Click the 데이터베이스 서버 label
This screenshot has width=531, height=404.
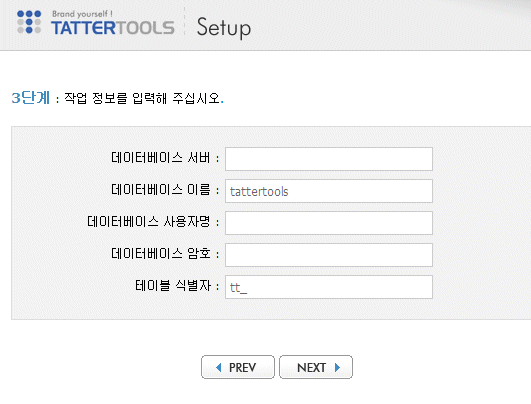pos(161,158)
